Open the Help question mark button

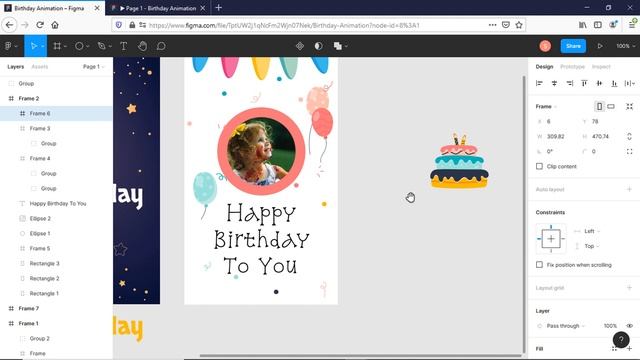(621, 339)
